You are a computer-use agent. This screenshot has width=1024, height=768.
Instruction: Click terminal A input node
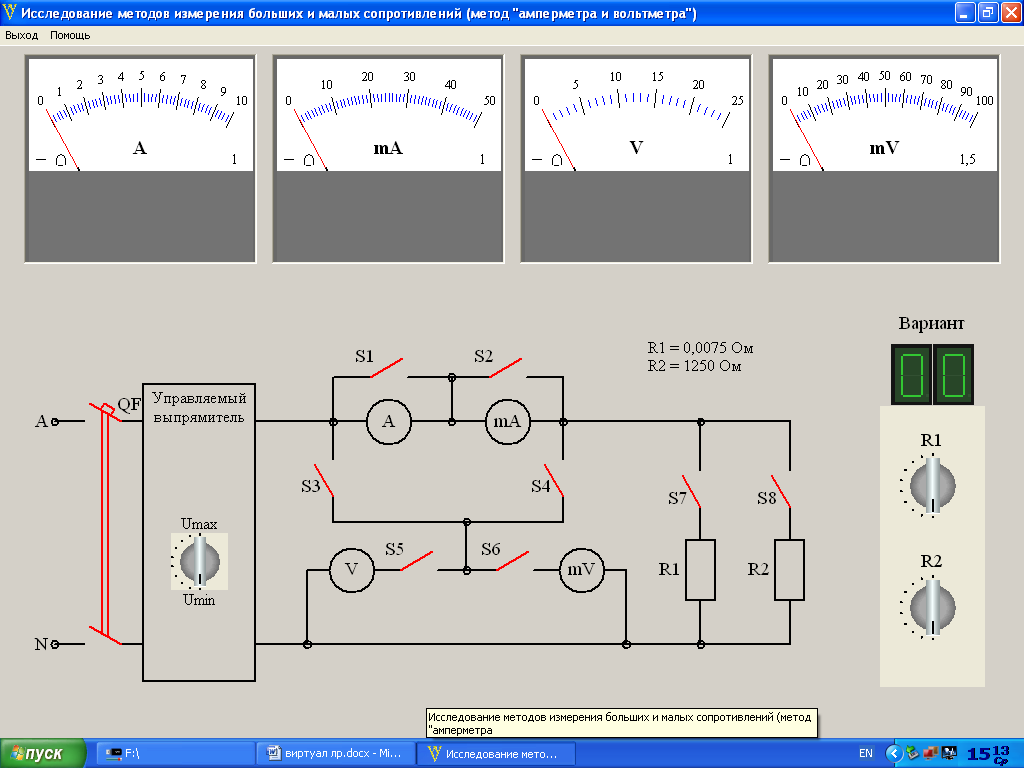click(x=55, y=422)
